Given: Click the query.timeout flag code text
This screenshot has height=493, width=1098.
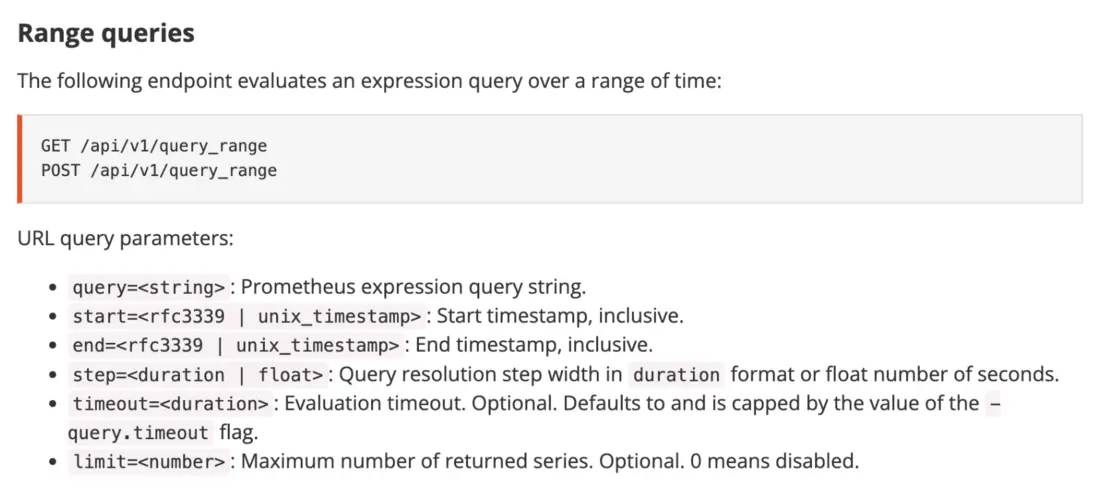Looking at the screenshot, I should coord(138,433).
